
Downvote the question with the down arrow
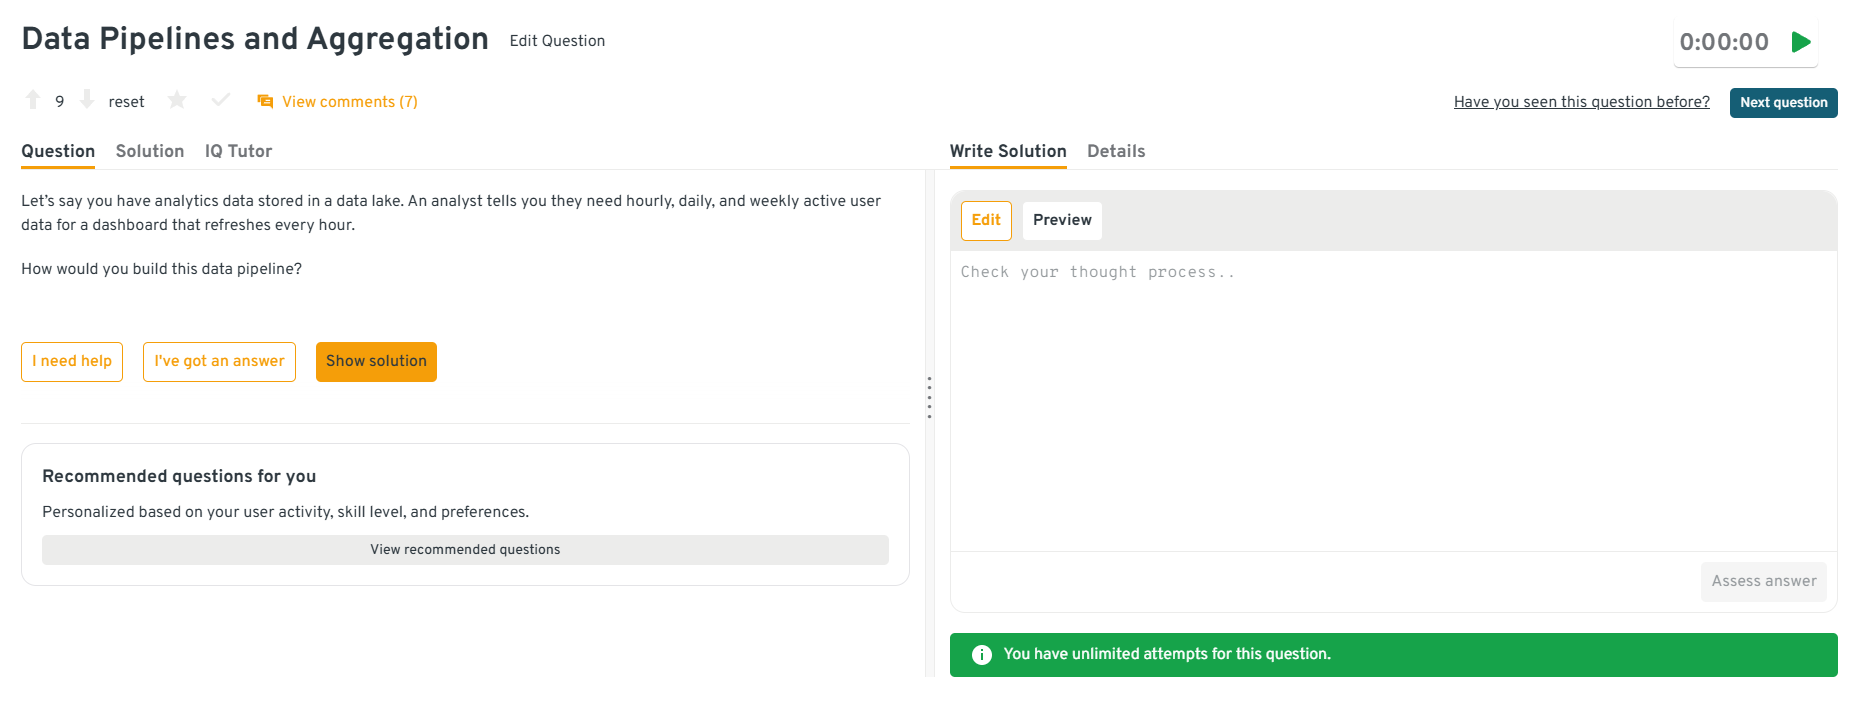click(87, 100)
